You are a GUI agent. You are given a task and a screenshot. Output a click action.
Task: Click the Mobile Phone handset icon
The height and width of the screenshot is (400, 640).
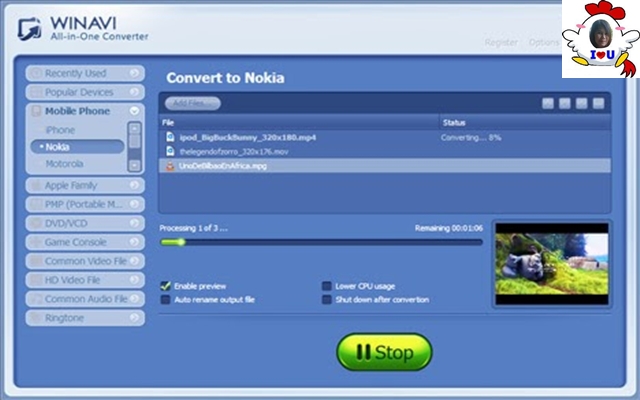pos(36,111)
